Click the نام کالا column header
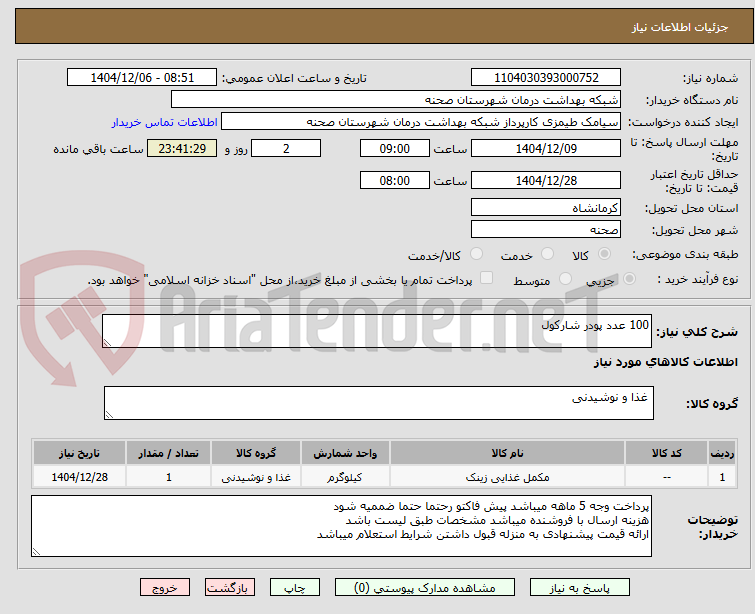Viewport: 755px width, 614px height. (x=508, y=453)
